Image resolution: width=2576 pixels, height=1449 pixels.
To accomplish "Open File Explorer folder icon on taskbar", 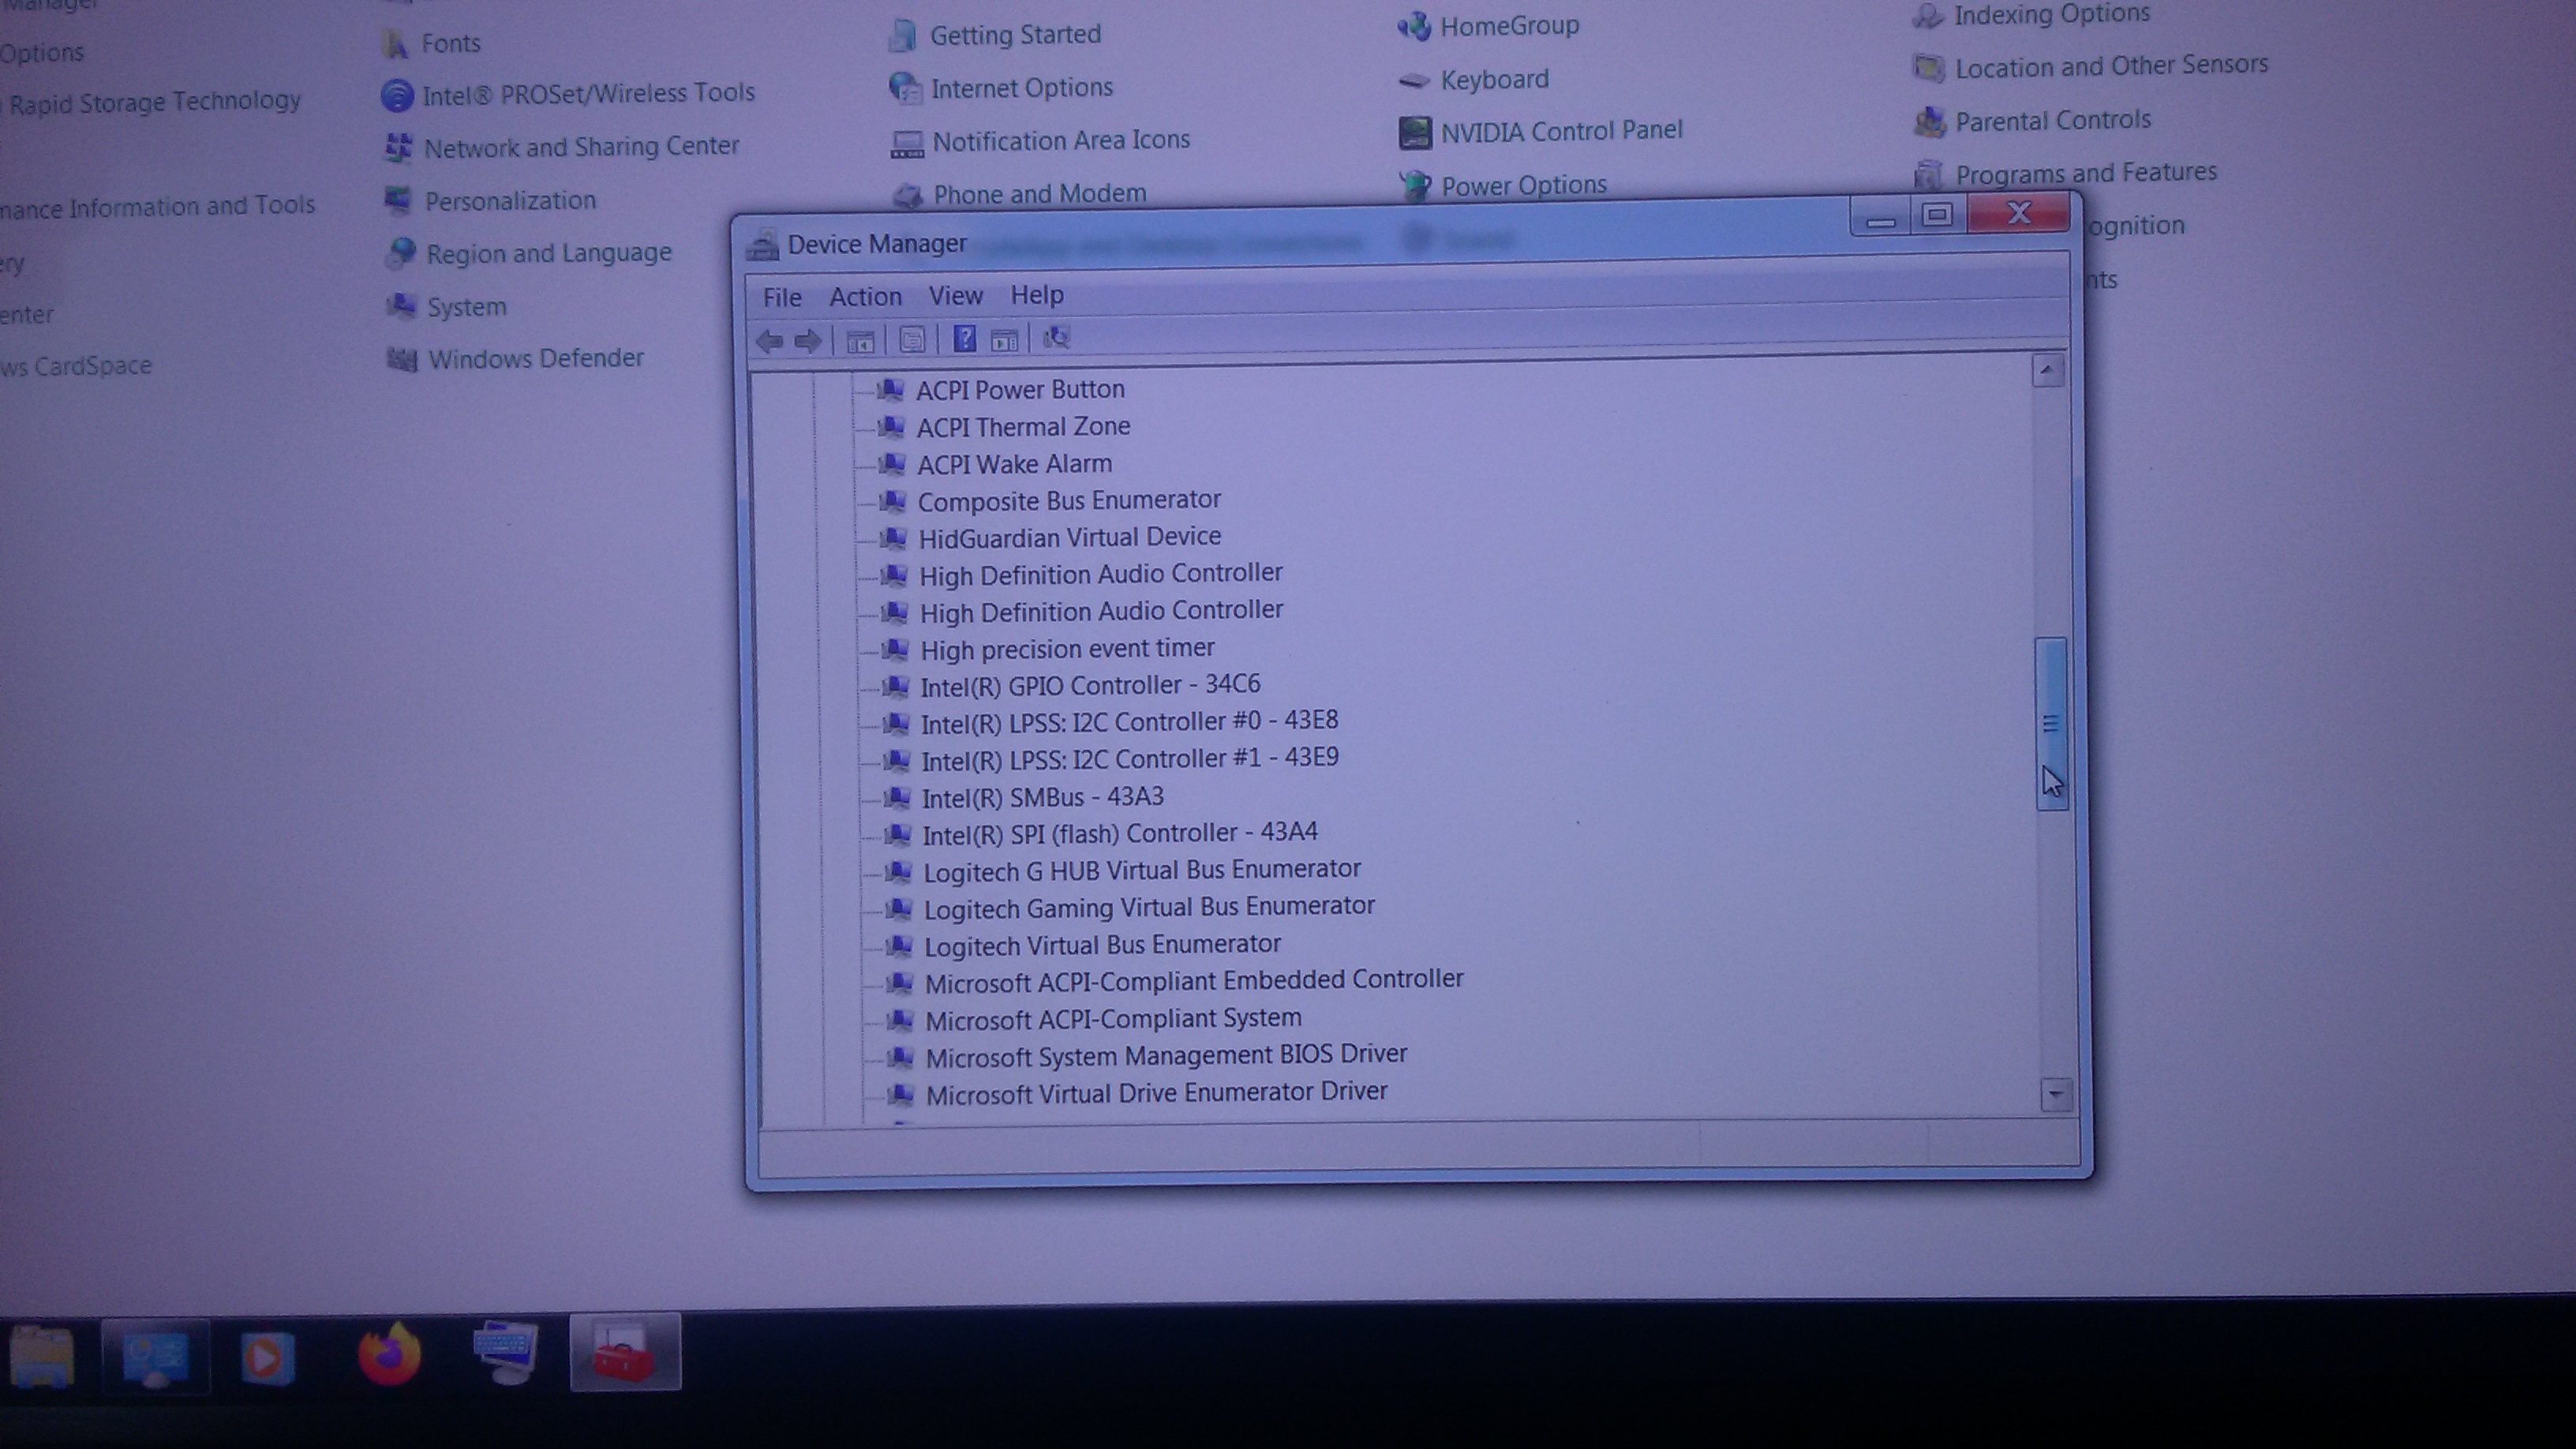I will (x=42, y=1356).
